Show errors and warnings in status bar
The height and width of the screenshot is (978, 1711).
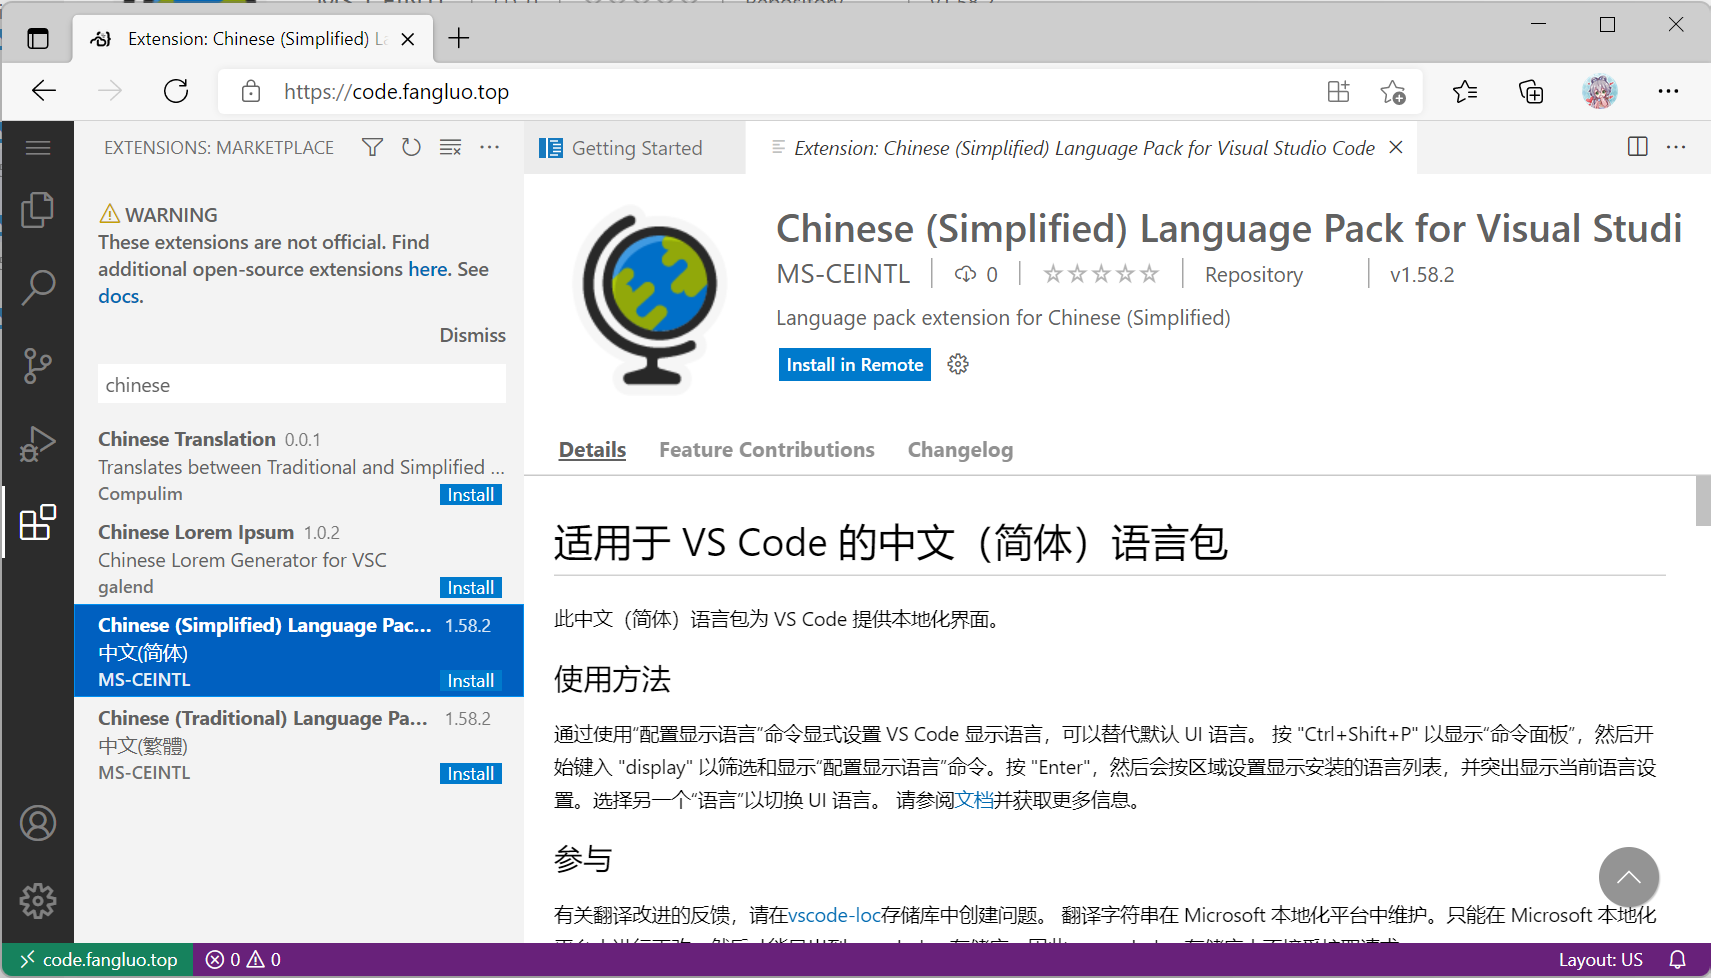point(243,960)
